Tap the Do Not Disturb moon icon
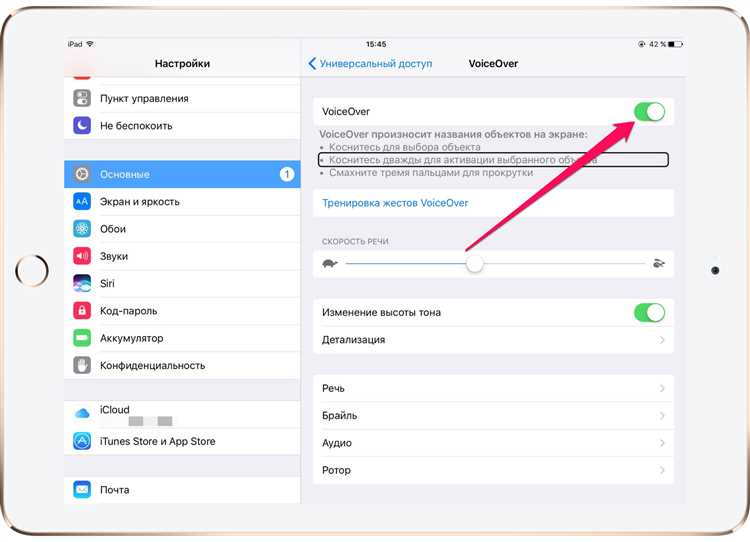The image size is (750, 542). pos(82,125)
